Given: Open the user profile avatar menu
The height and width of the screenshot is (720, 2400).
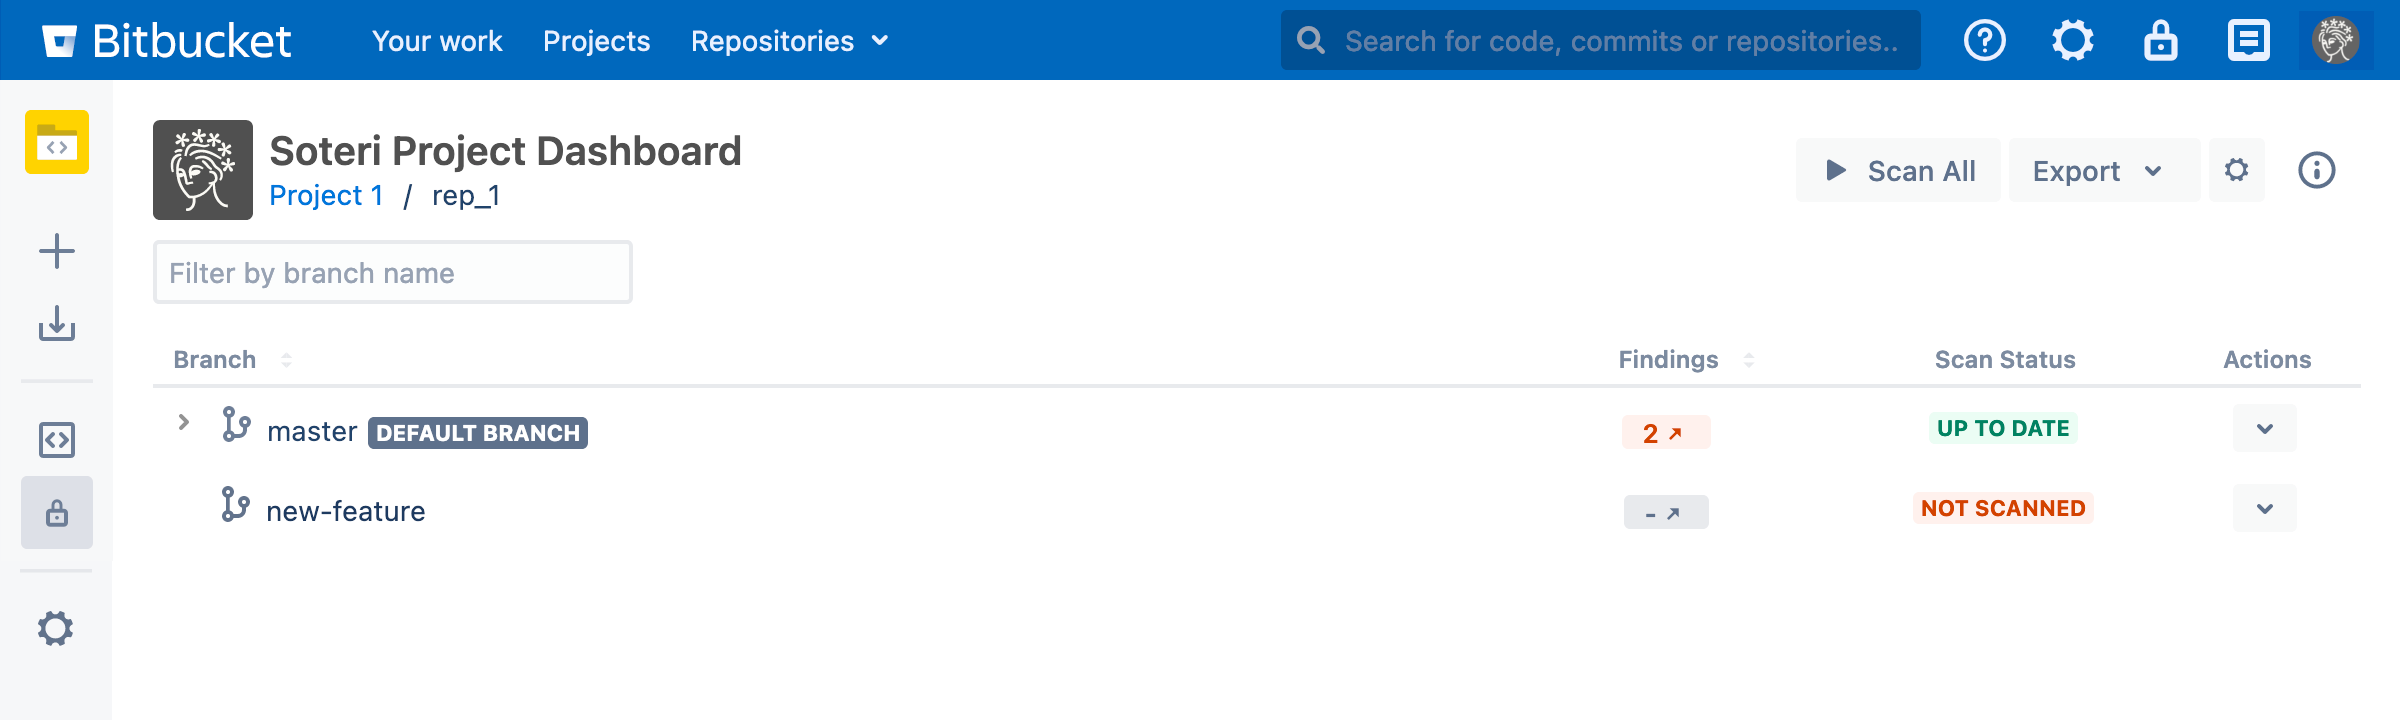Looking at the screenshot, I should [x=2335, y=41].
